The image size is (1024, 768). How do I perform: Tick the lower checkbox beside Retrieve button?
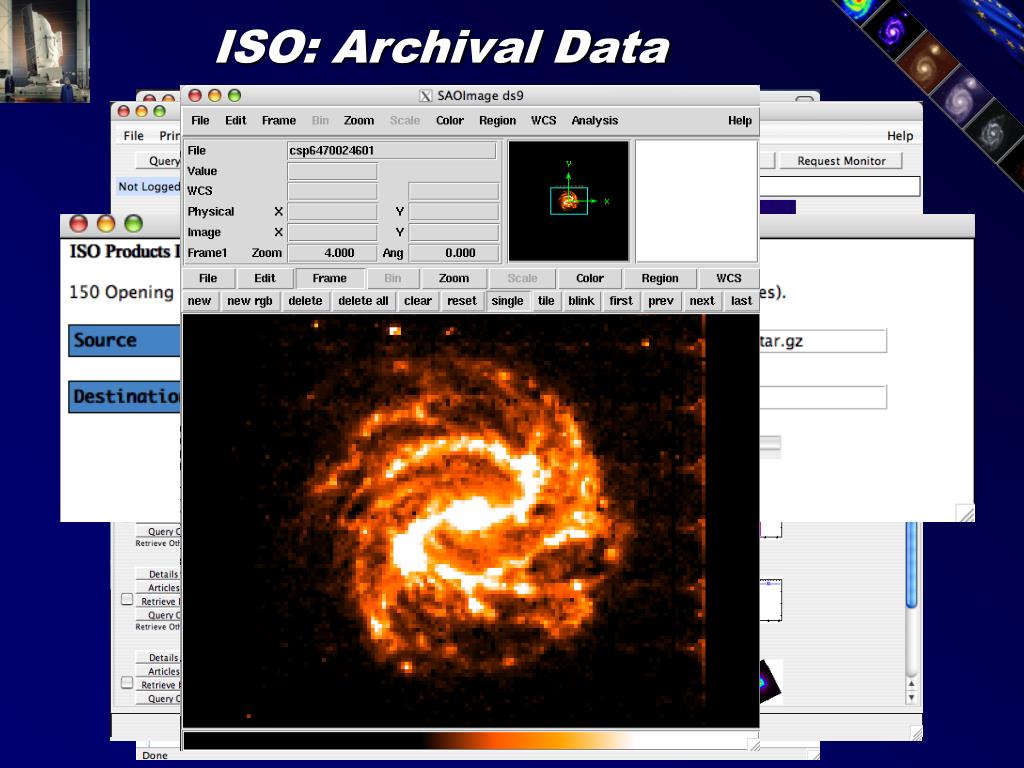[x=127, y=683]
